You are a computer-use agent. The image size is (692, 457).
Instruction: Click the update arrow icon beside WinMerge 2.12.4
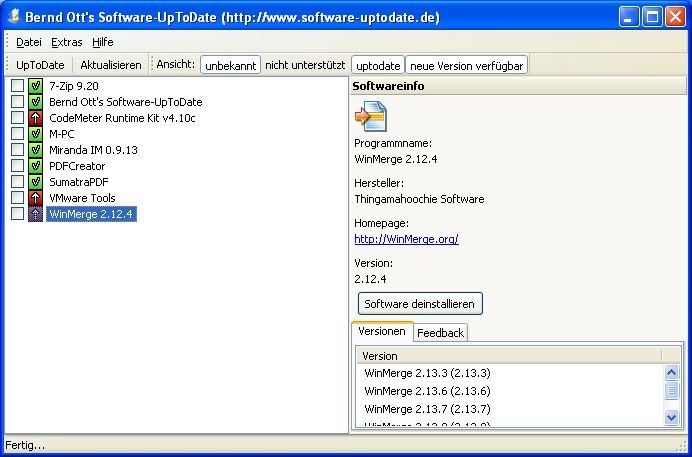pos(35,214)
